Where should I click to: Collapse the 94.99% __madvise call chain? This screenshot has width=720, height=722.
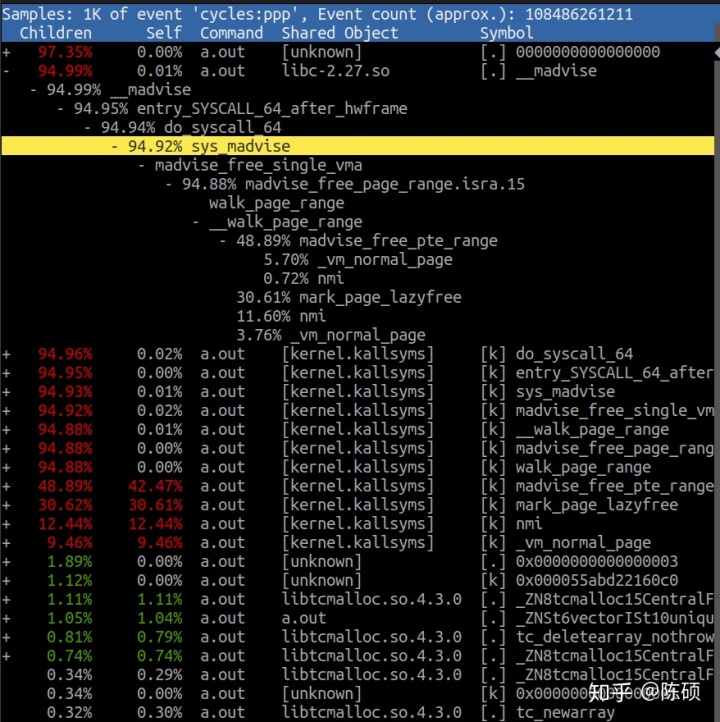pyautogui.click(x=33, y=90)
